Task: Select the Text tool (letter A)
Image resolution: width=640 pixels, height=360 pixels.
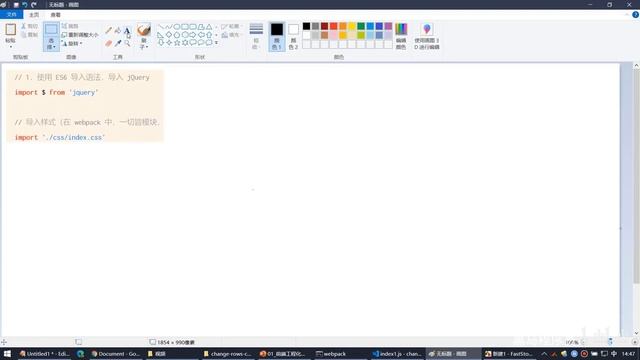Action: (x=127, y=31)
